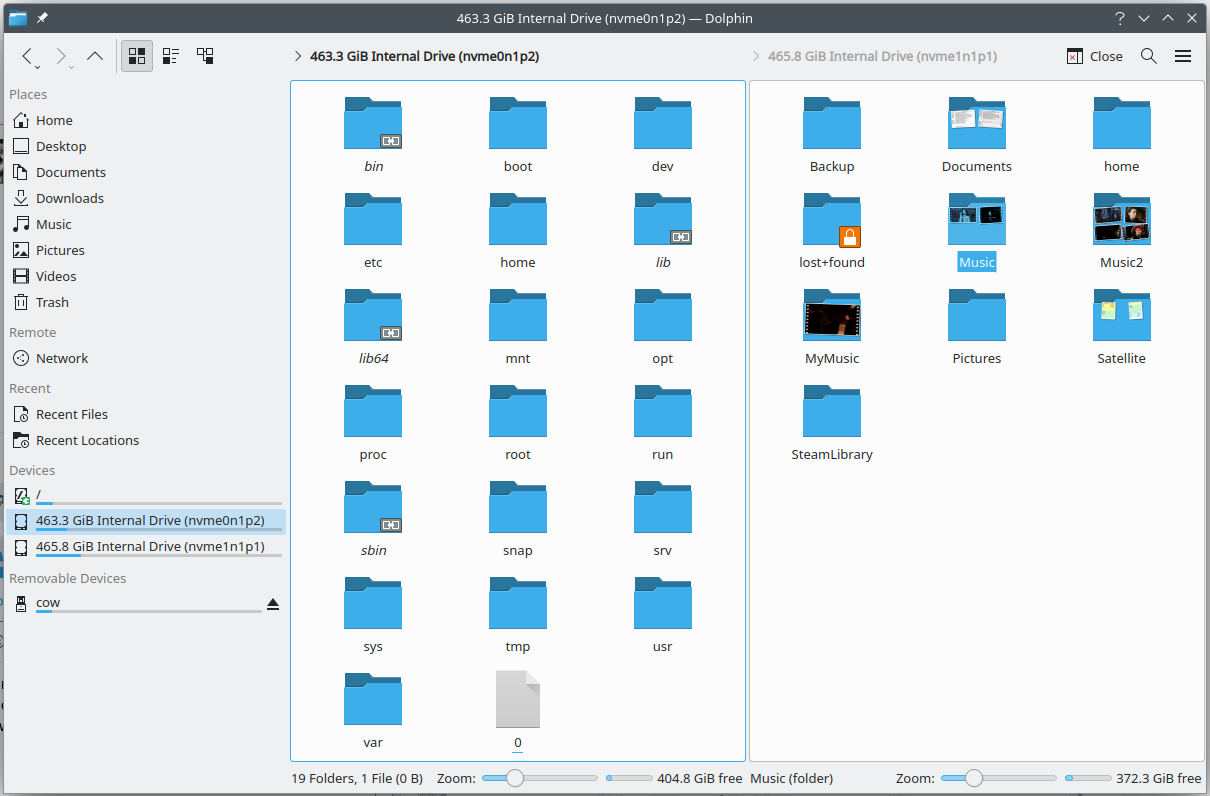Open Back button history dropdown
1210x796 pixels.
[37, 67]
